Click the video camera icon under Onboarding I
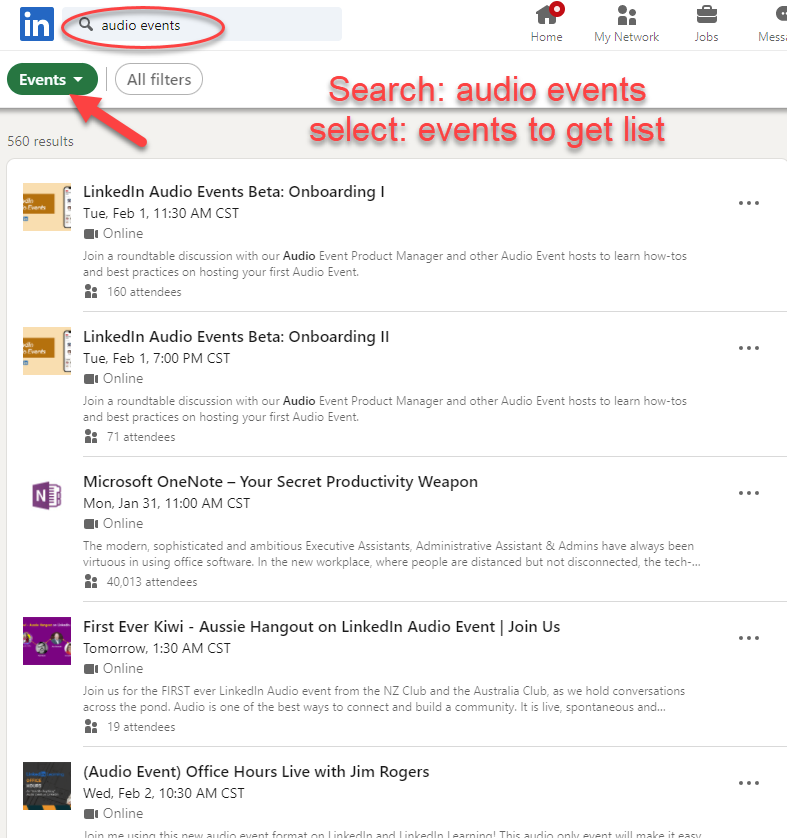 (91, 234)
